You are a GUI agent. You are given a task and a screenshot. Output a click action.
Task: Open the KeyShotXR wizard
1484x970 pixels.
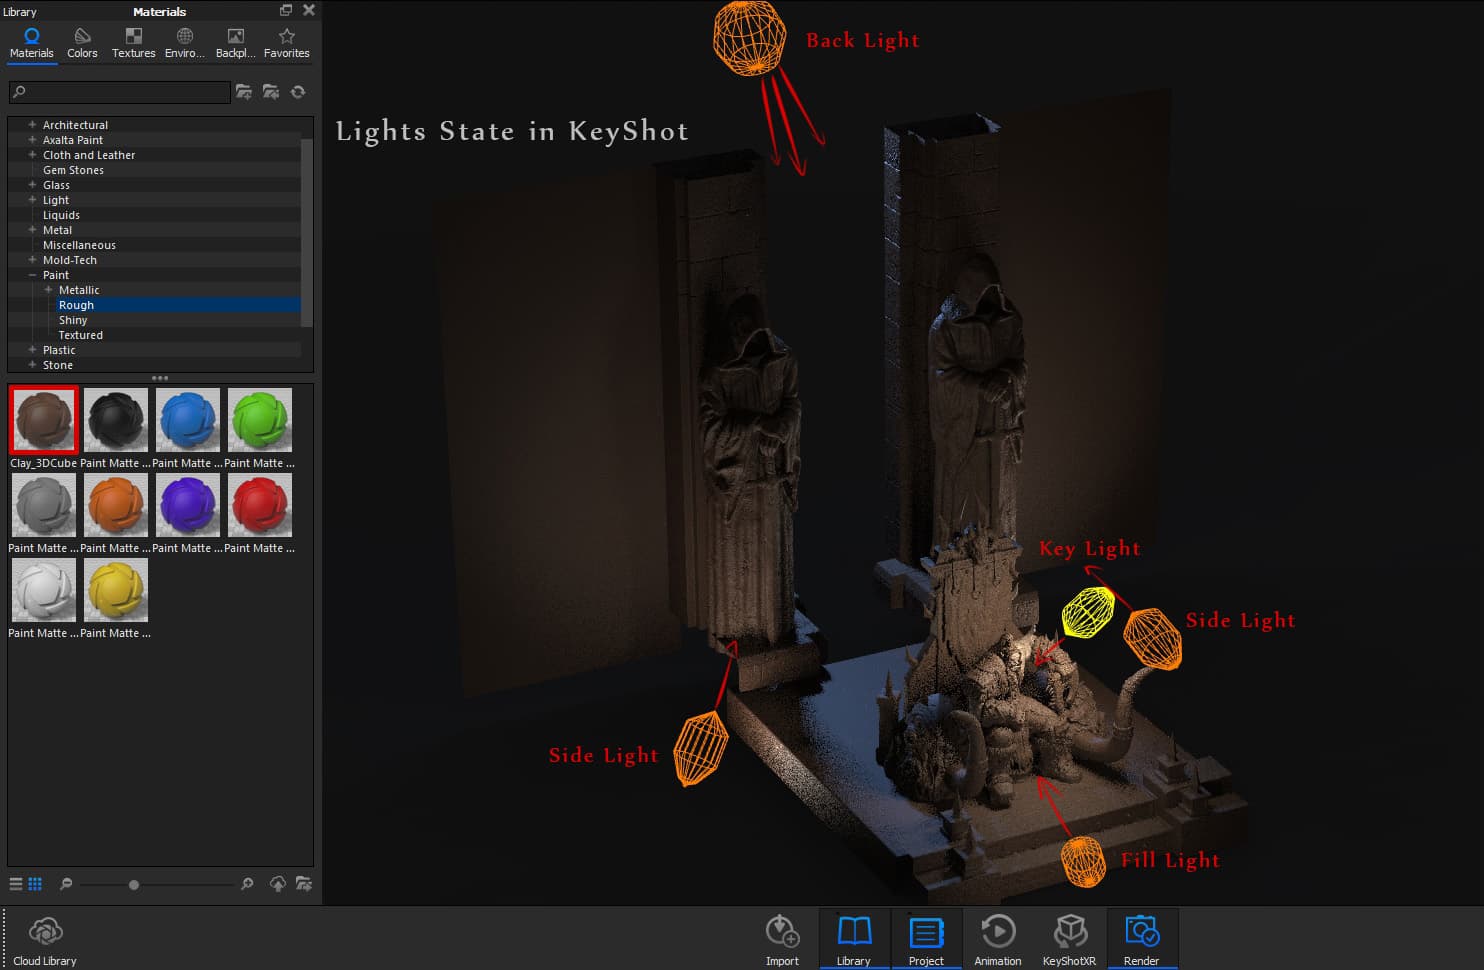(1069, 940)
